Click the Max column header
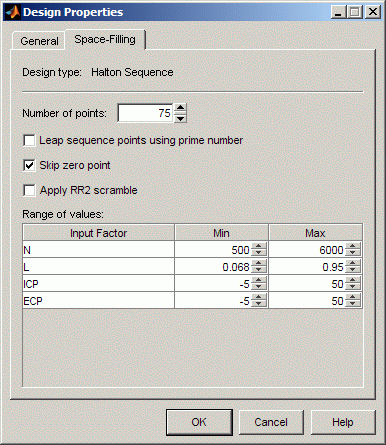The width and height of the screenshot is (386, 445). 315,233
